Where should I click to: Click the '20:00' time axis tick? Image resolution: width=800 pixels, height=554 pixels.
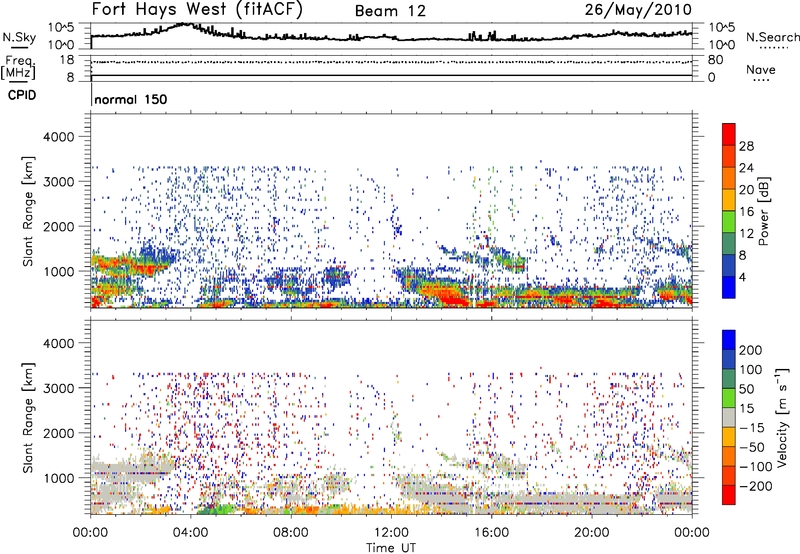591,533
